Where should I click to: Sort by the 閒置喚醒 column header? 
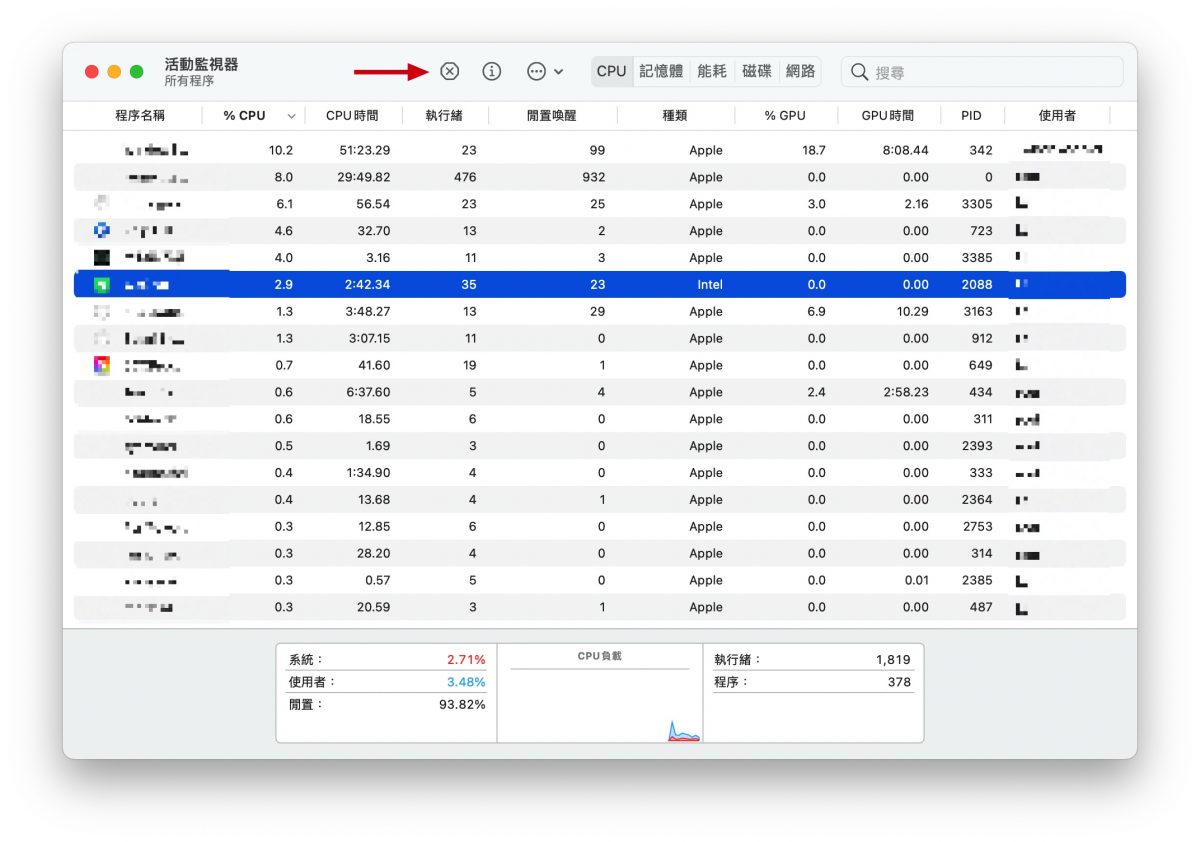(552, 115)
